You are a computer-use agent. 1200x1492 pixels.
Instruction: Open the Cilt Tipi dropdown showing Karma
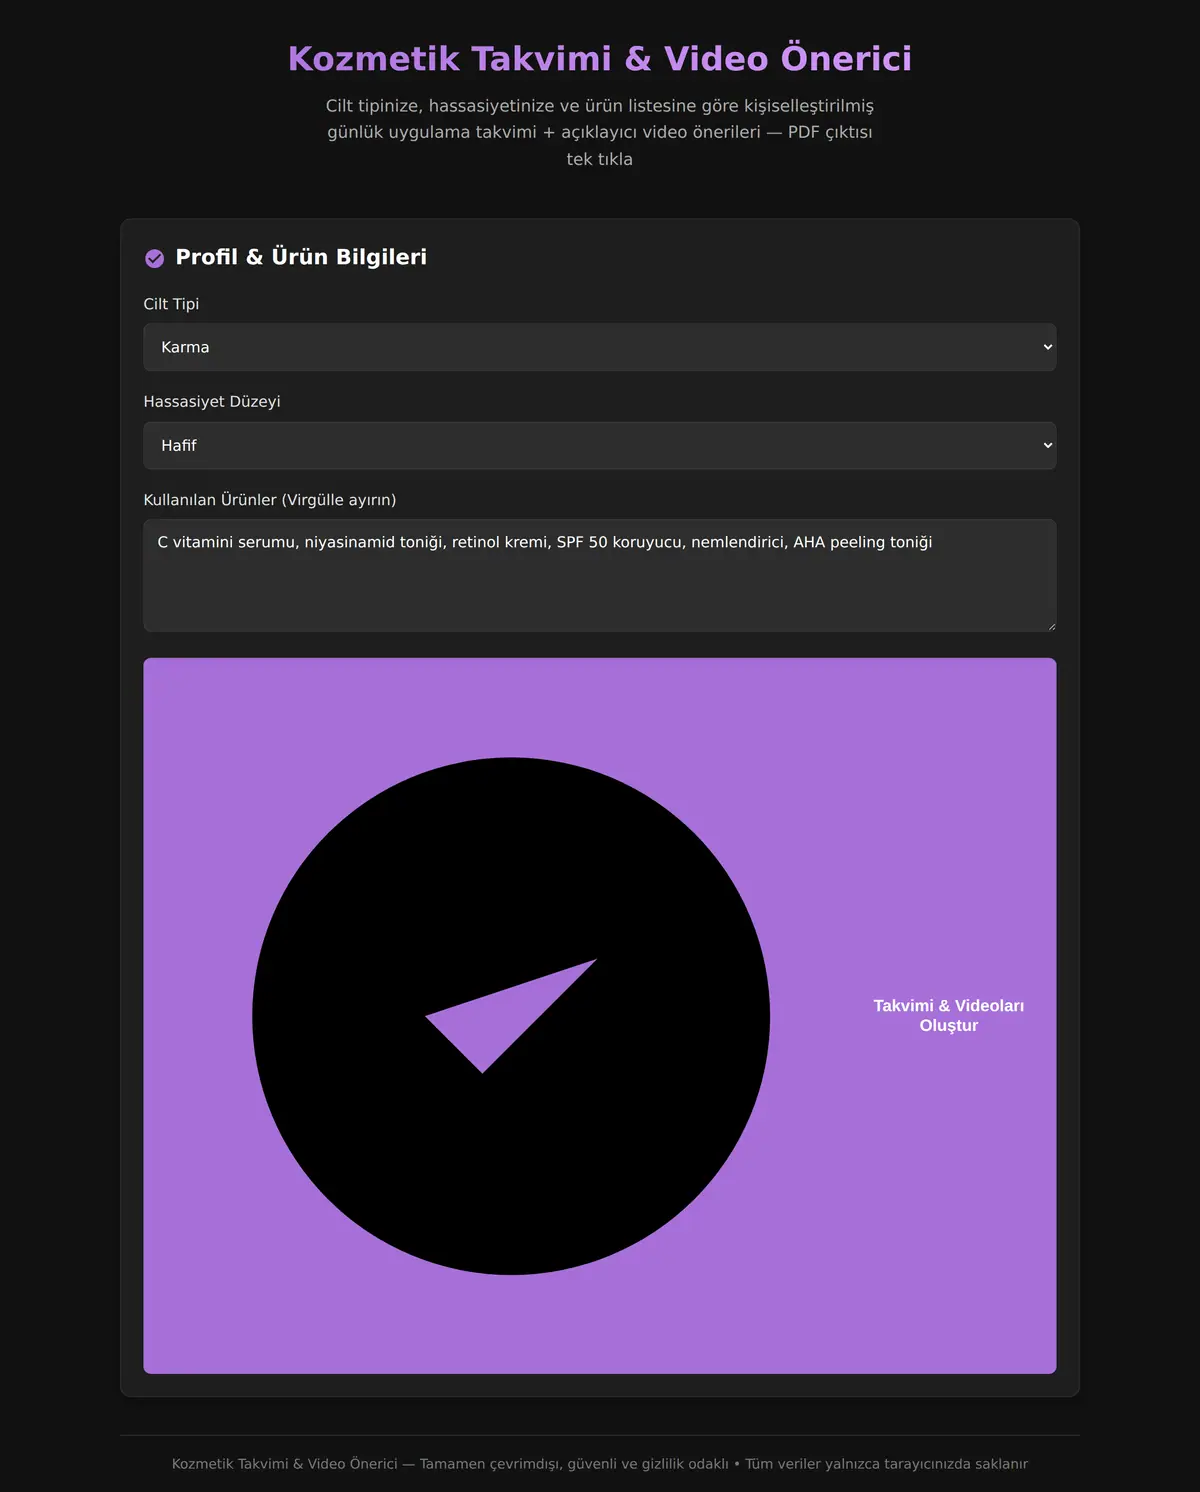tap(600, 347)
